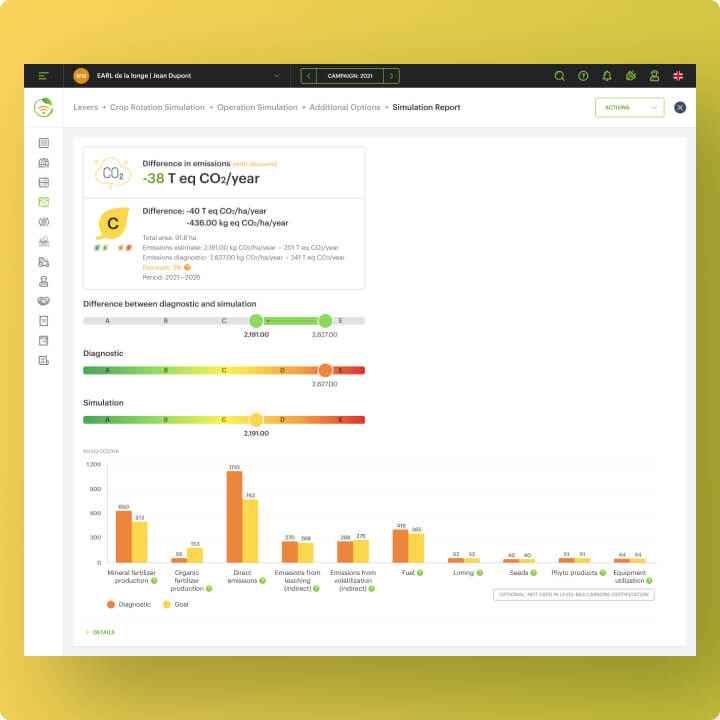The width and height of the screenshot is (720, 720).
Task: Go to next campaign with right arrow
Action: (x=391, y=76)
